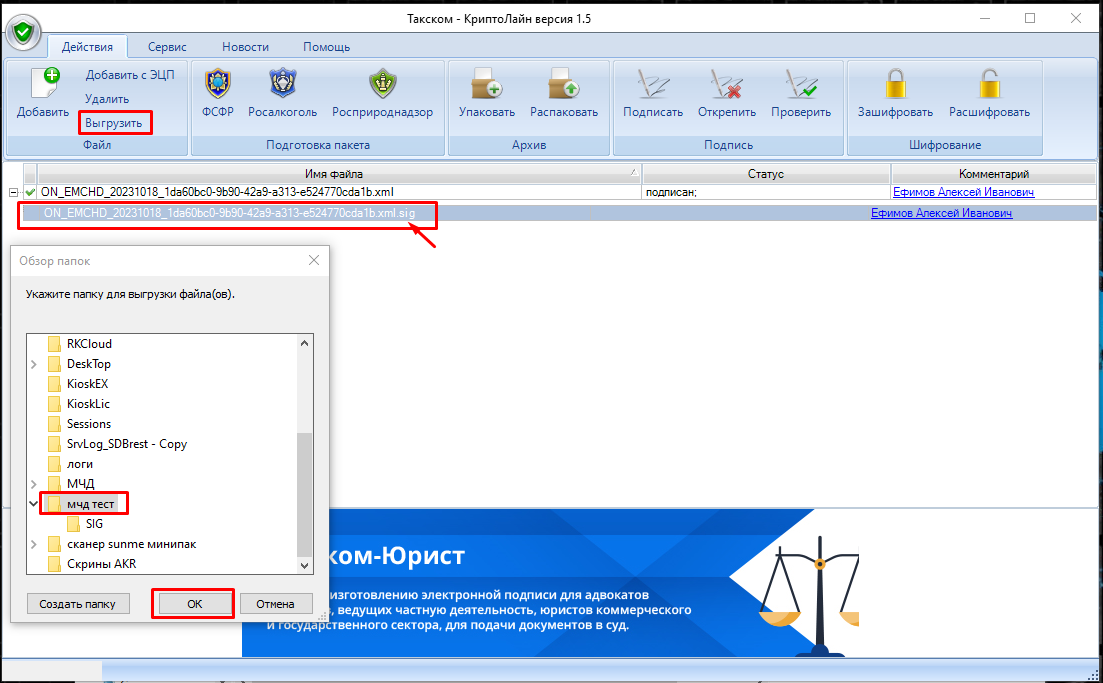
Task: Click the Создать папку button
Action: [77, 604]
